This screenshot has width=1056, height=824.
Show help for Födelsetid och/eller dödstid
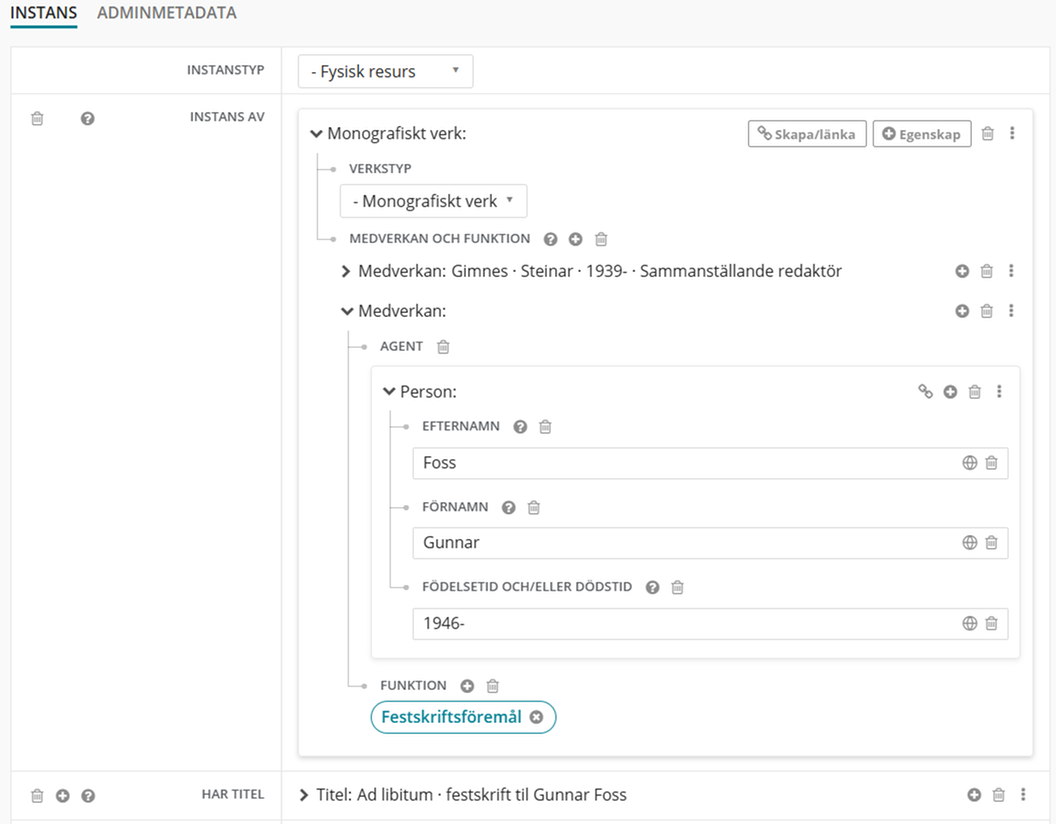click(x=652, y=588)
